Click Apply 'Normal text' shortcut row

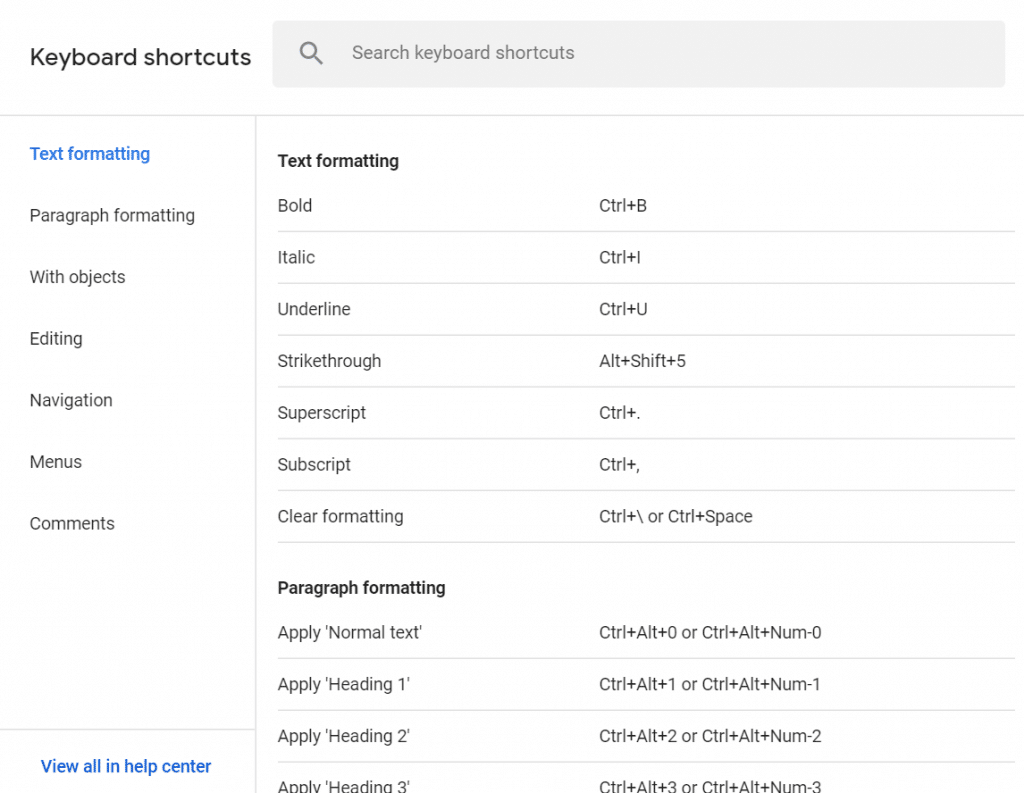(x=645, y=633)
